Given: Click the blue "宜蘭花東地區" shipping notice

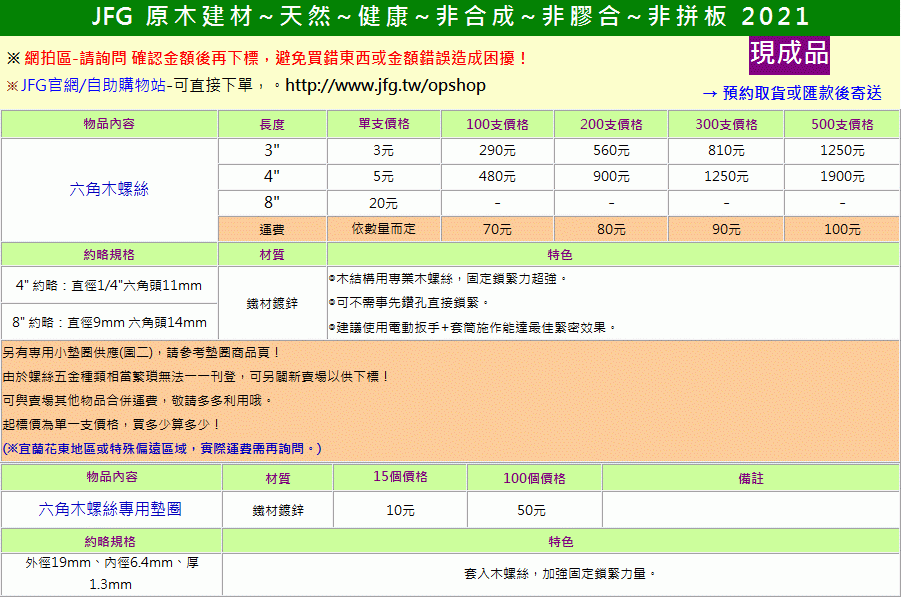Looking at the screenshot, I should pyautogui.click(x=162, y=449).
